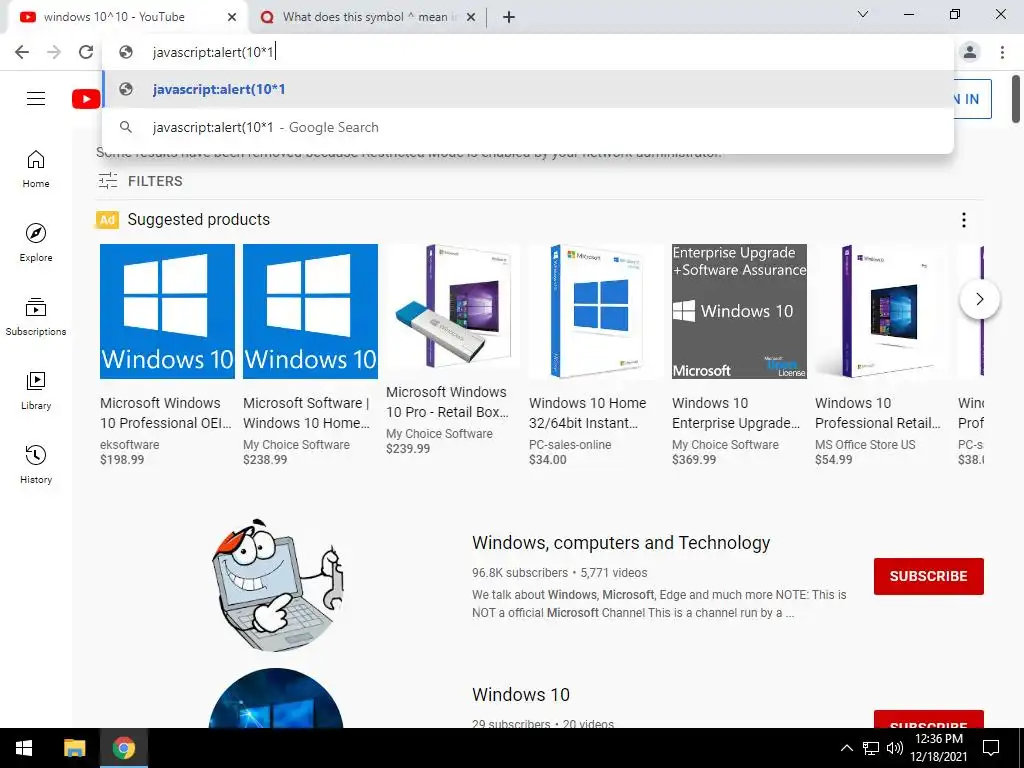Open Subscriptions in YouTube sidebar

coord(36,317)
